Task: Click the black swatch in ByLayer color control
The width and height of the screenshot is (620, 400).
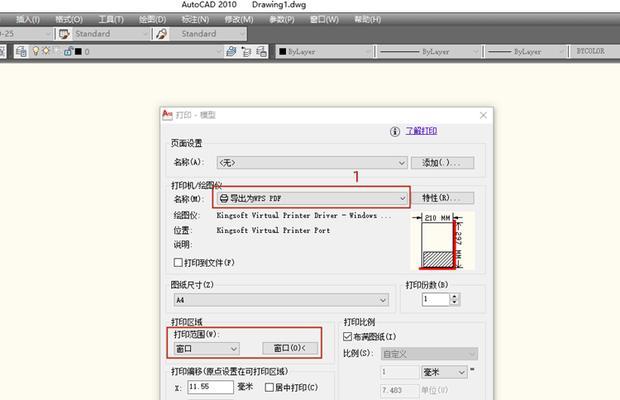Action: pyautogui.click(x=282, y=51)
